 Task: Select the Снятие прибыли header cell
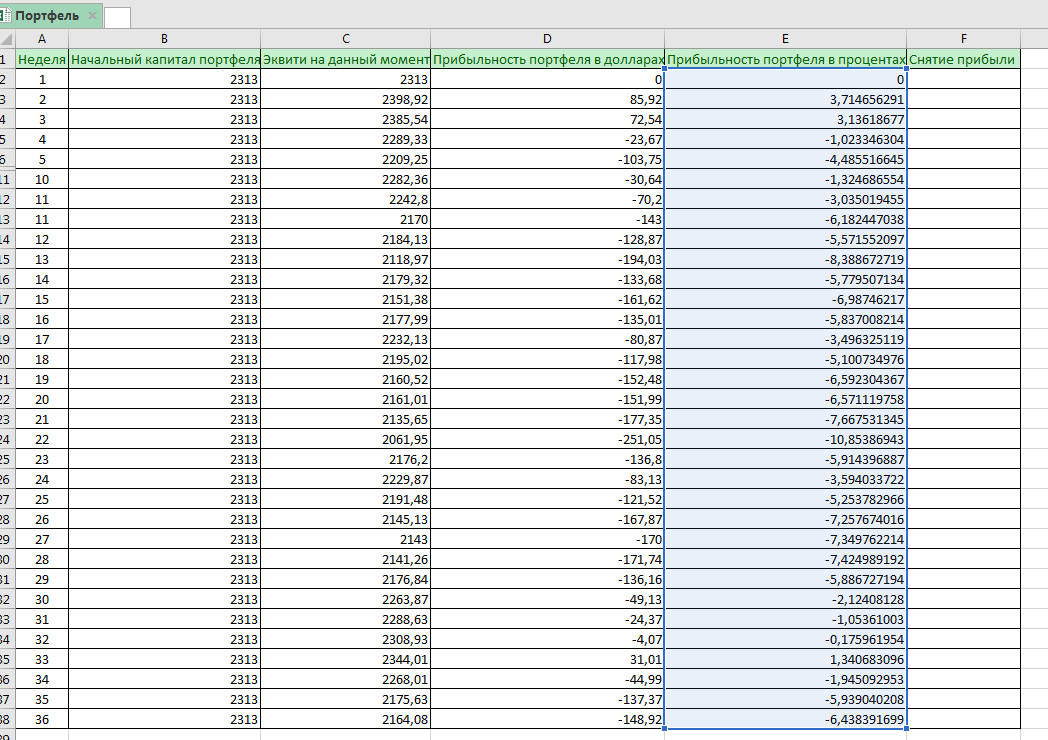[963, 59]
